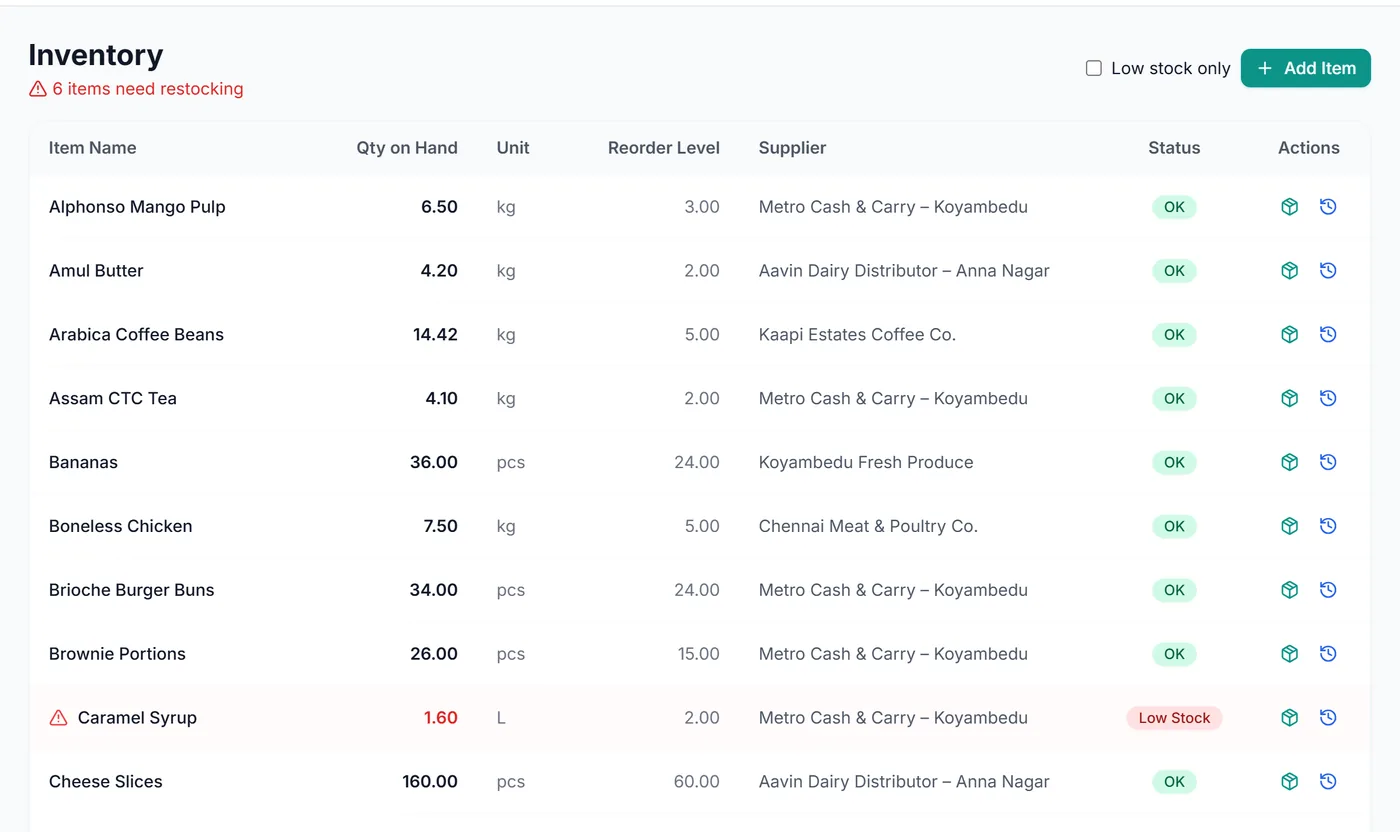Click the pcs unit in Brioche Burger Buns row

[x=511, y=591]
